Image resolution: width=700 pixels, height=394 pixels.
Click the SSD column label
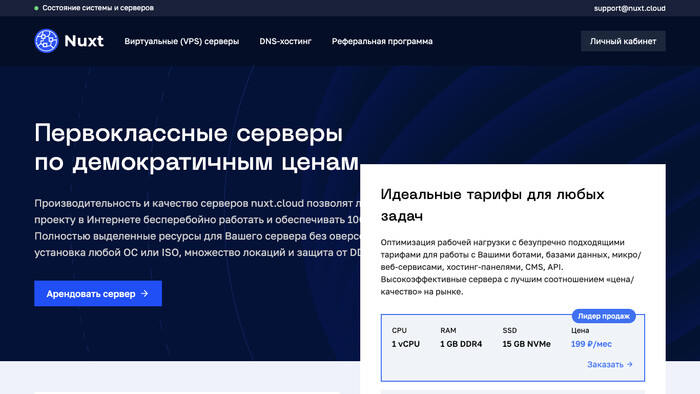509,331
